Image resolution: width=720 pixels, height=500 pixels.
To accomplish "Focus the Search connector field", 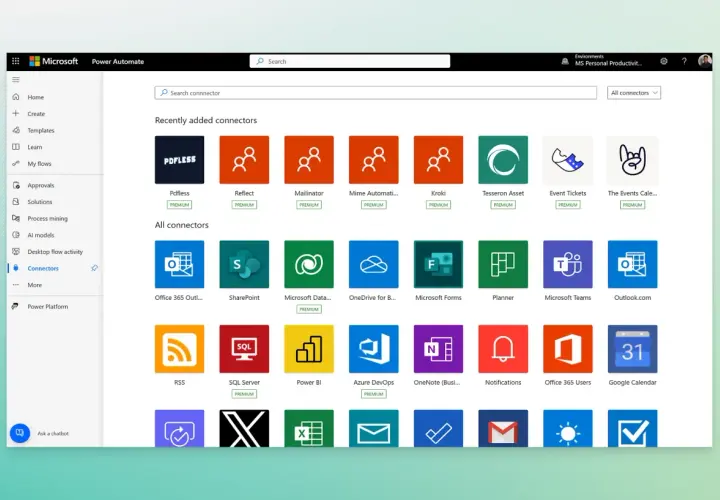I will coord(376,93).
